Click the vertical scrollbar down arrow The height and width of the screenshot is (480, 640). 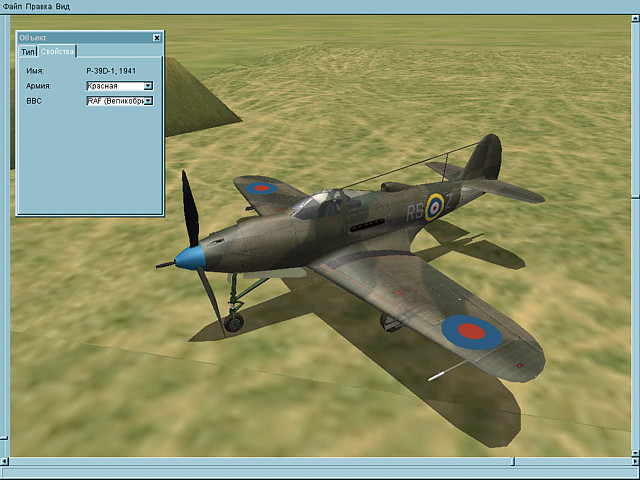[x=636, y=453]
